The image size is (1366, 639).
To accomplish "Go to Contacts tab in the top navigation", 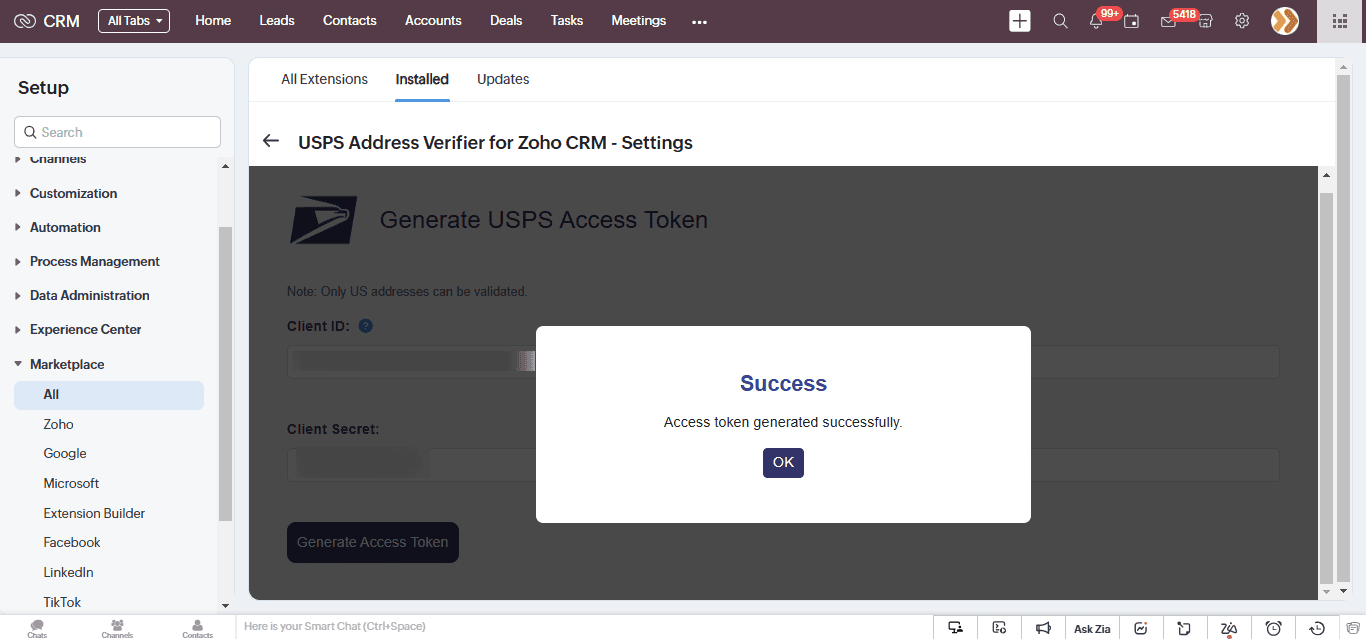I will (x=350, y=21).
